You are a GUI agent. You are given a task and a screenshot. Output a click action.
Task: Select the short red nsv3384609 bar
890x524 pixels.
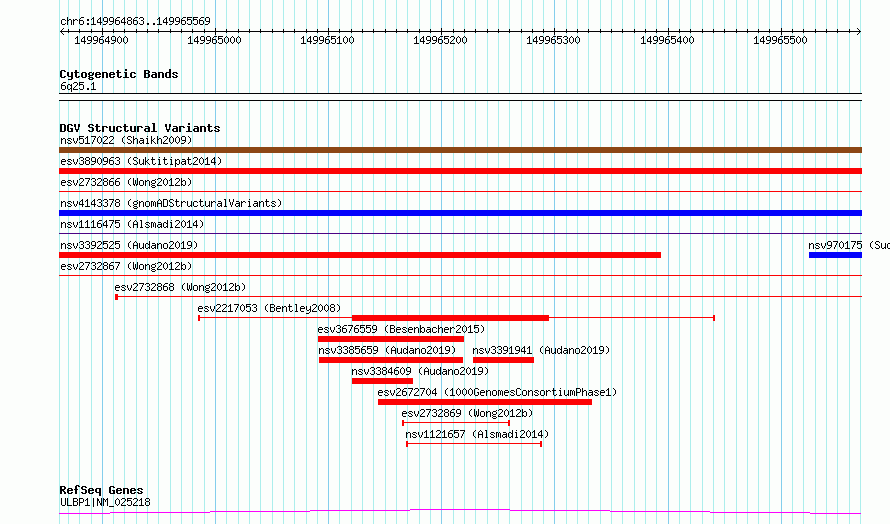click(383, 381)
